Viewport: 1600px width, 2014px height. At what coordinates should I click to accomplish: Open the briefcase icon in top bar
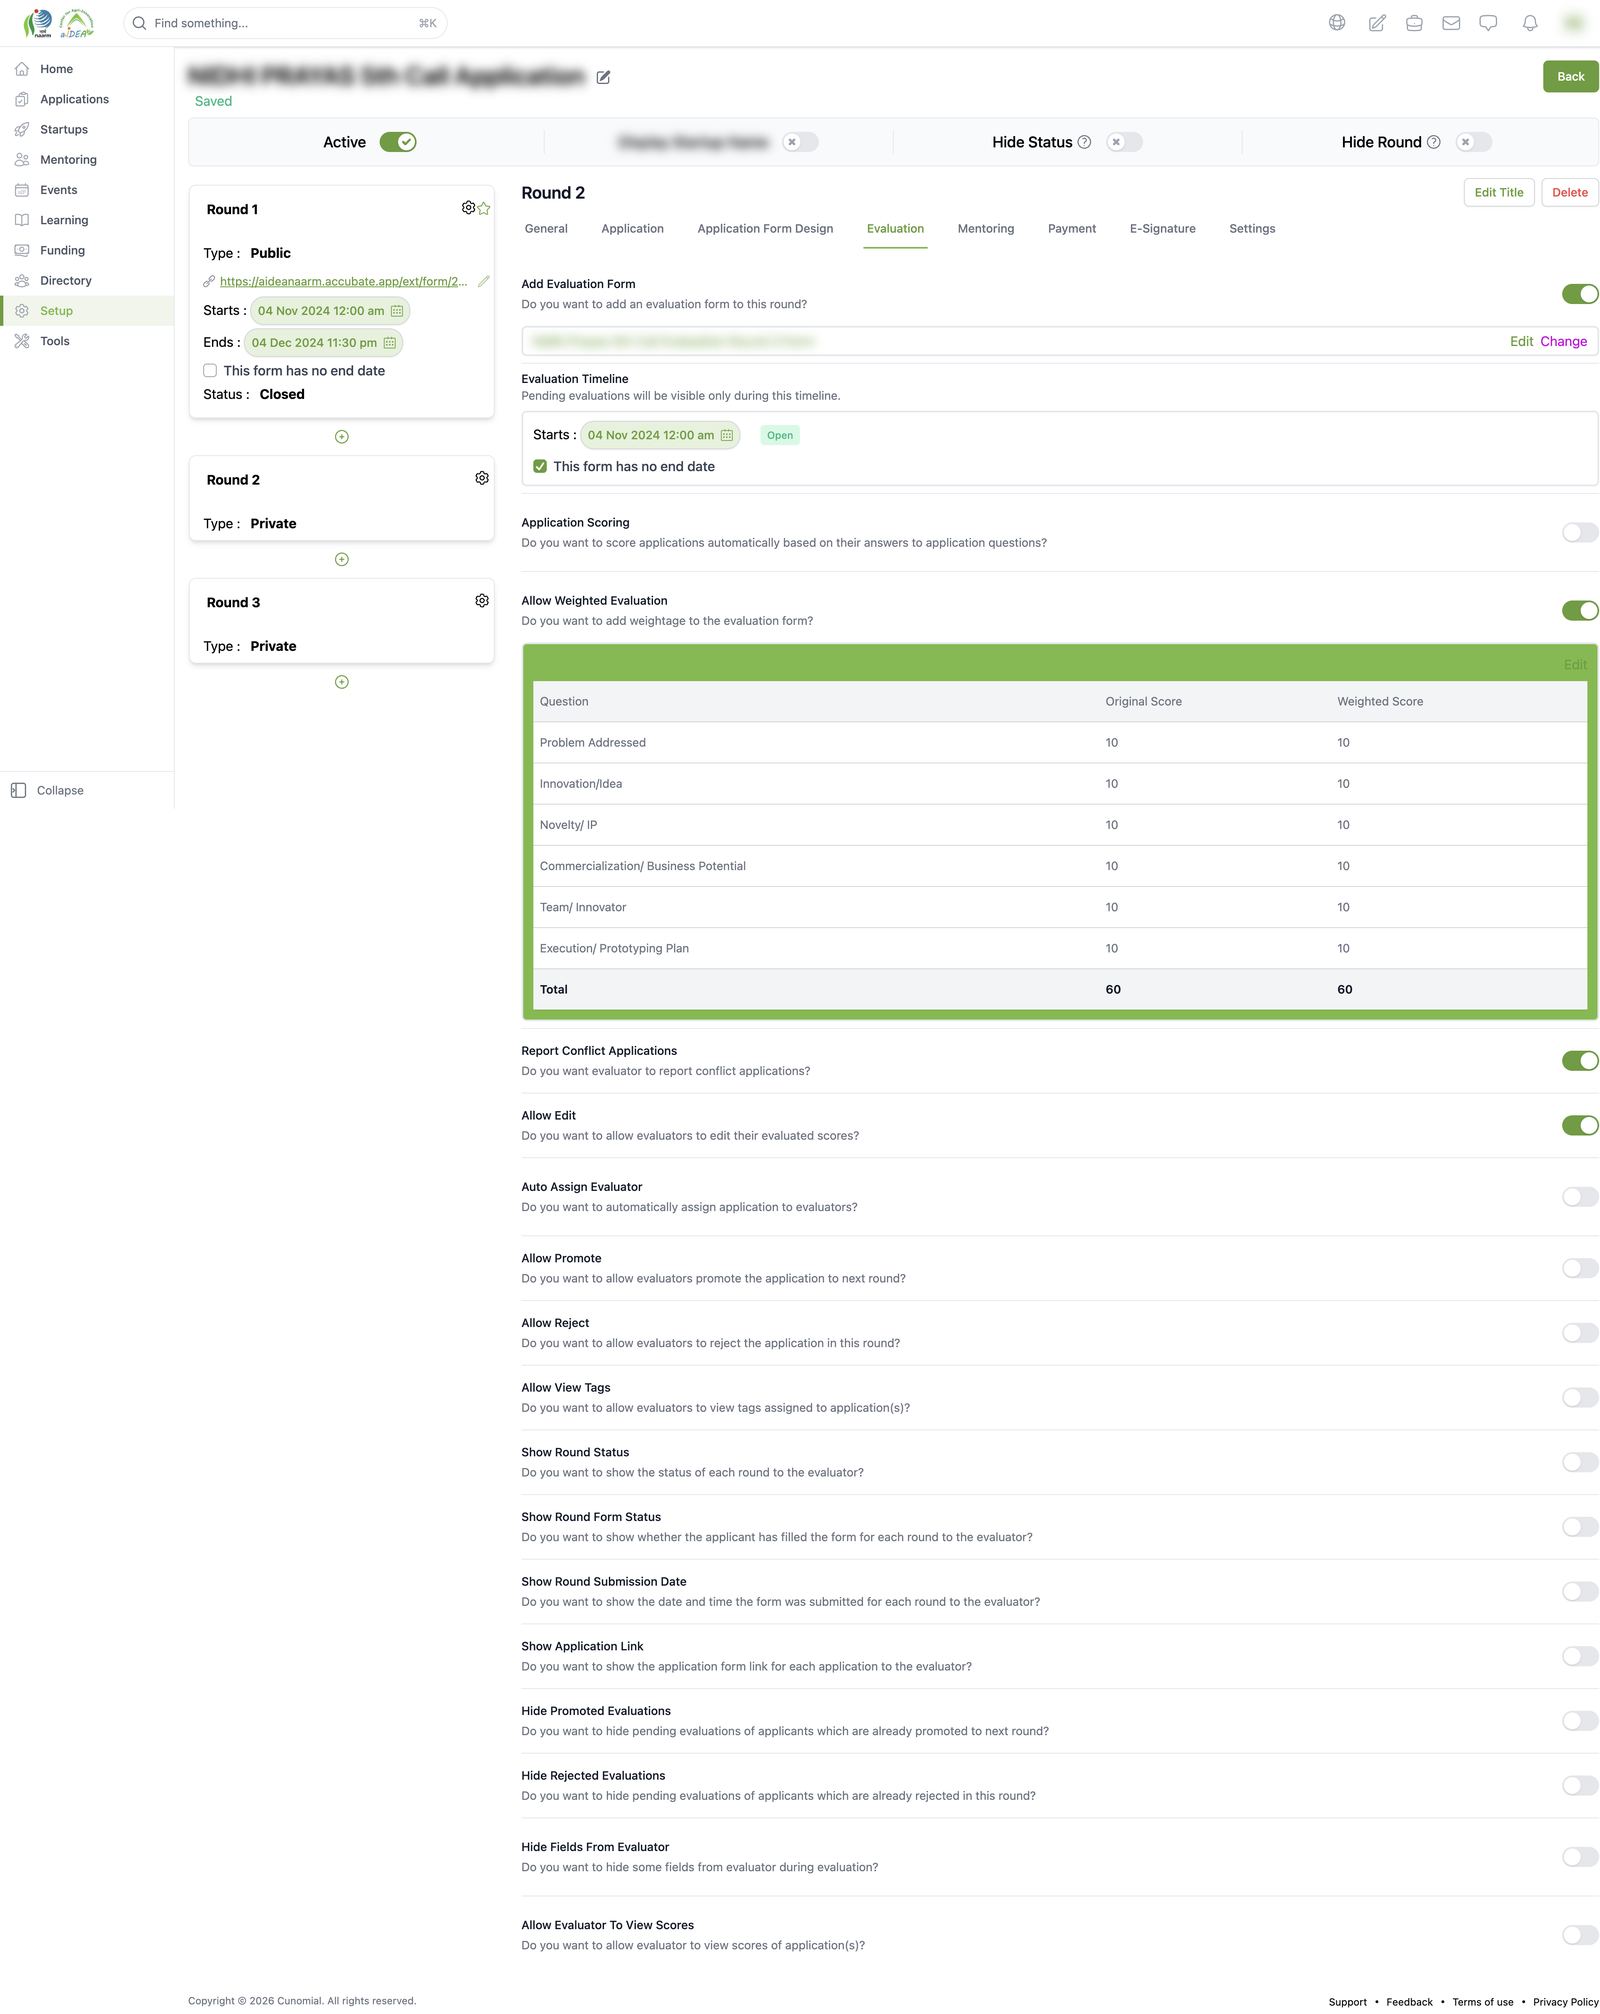coord(1414,23)
